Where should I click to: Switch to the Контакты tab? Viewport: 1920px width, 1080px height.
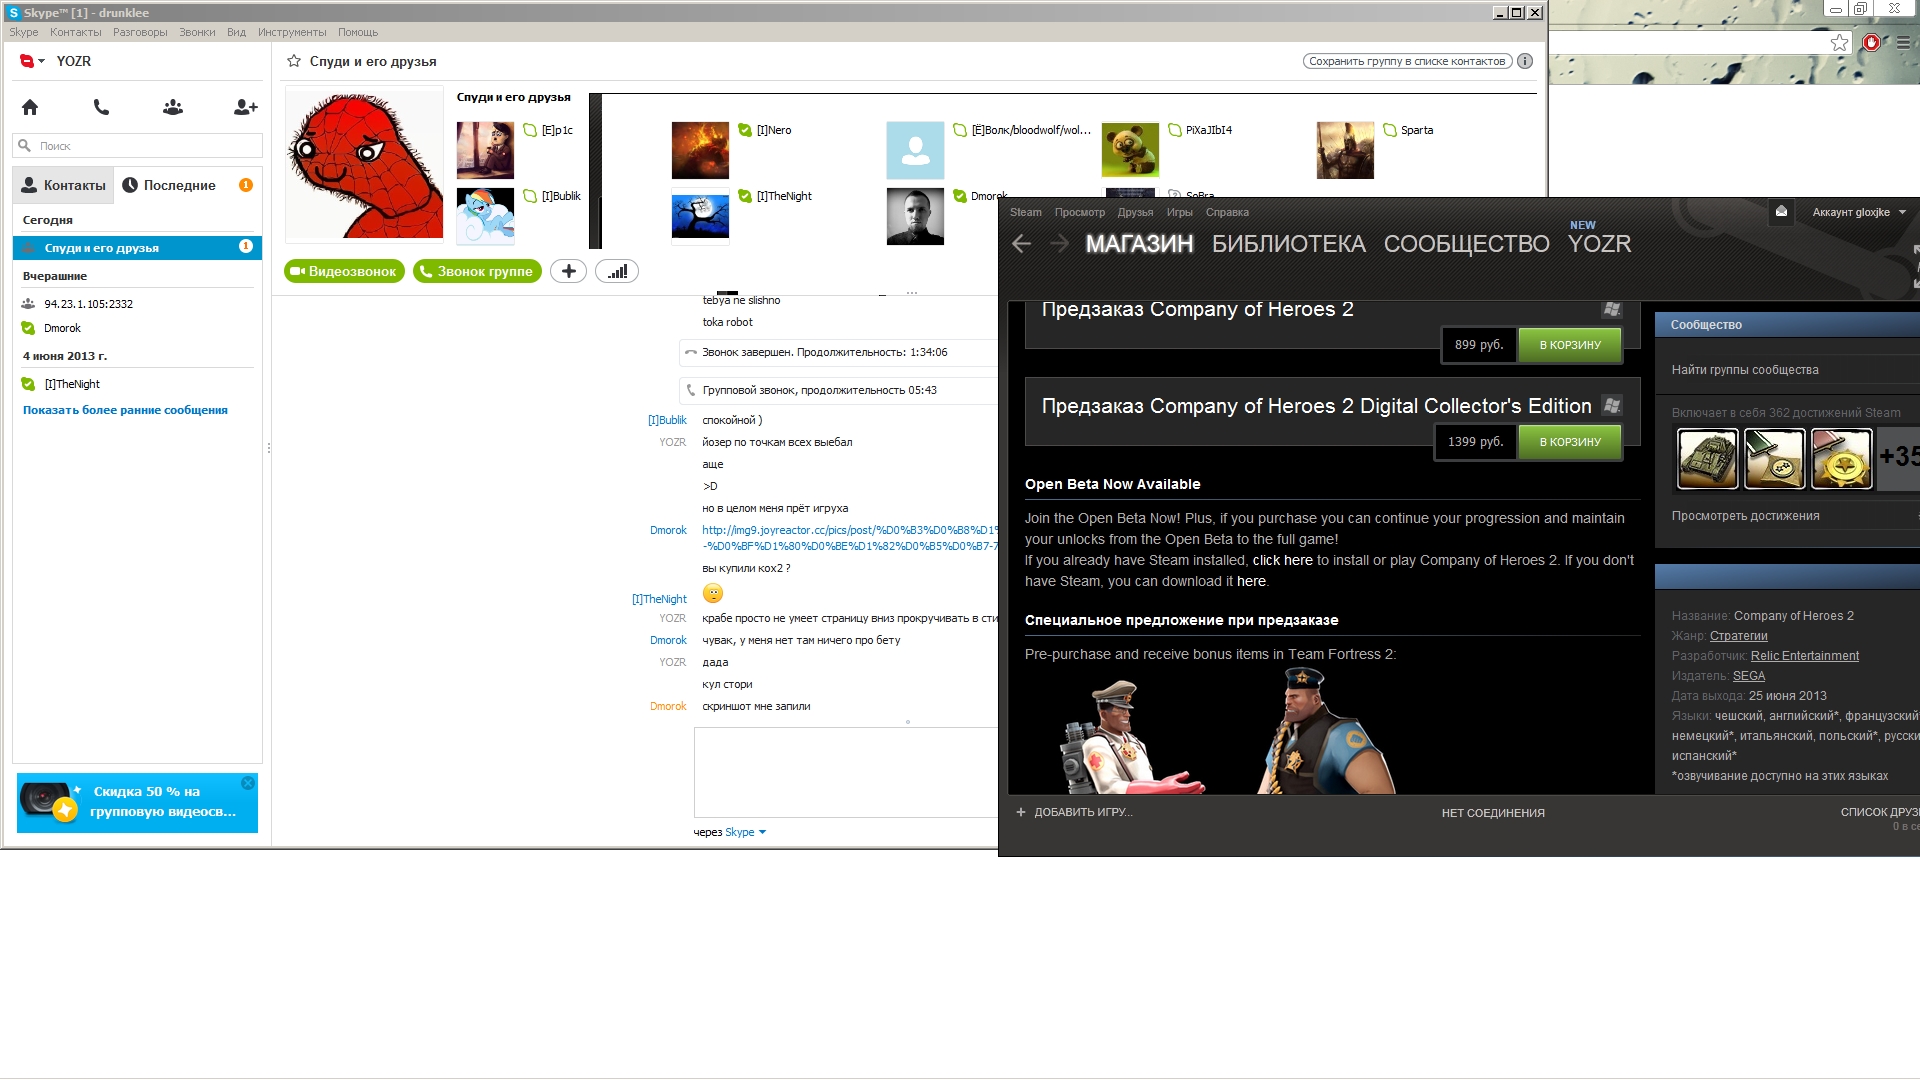point(63,185)
